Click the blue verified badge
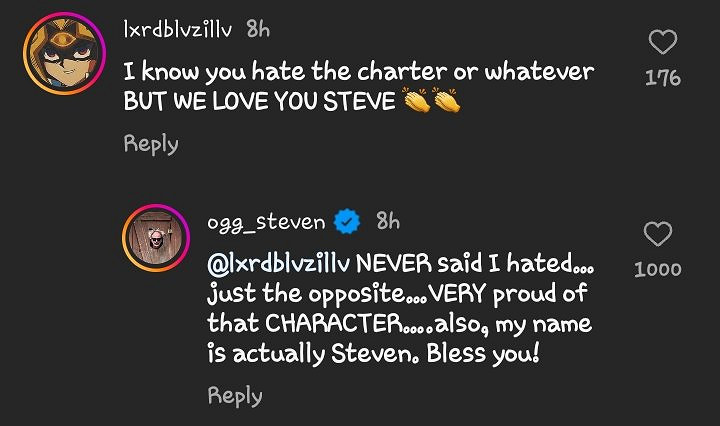 coord(347,223)
